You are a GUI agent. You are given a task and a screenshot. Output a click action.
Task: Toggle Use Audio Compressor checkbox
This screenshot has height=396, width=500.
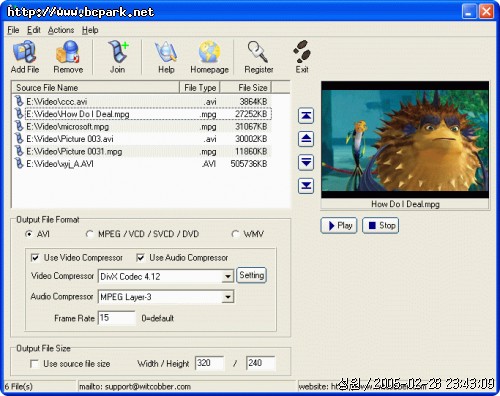pyautogui.click(x=140, y=258)
